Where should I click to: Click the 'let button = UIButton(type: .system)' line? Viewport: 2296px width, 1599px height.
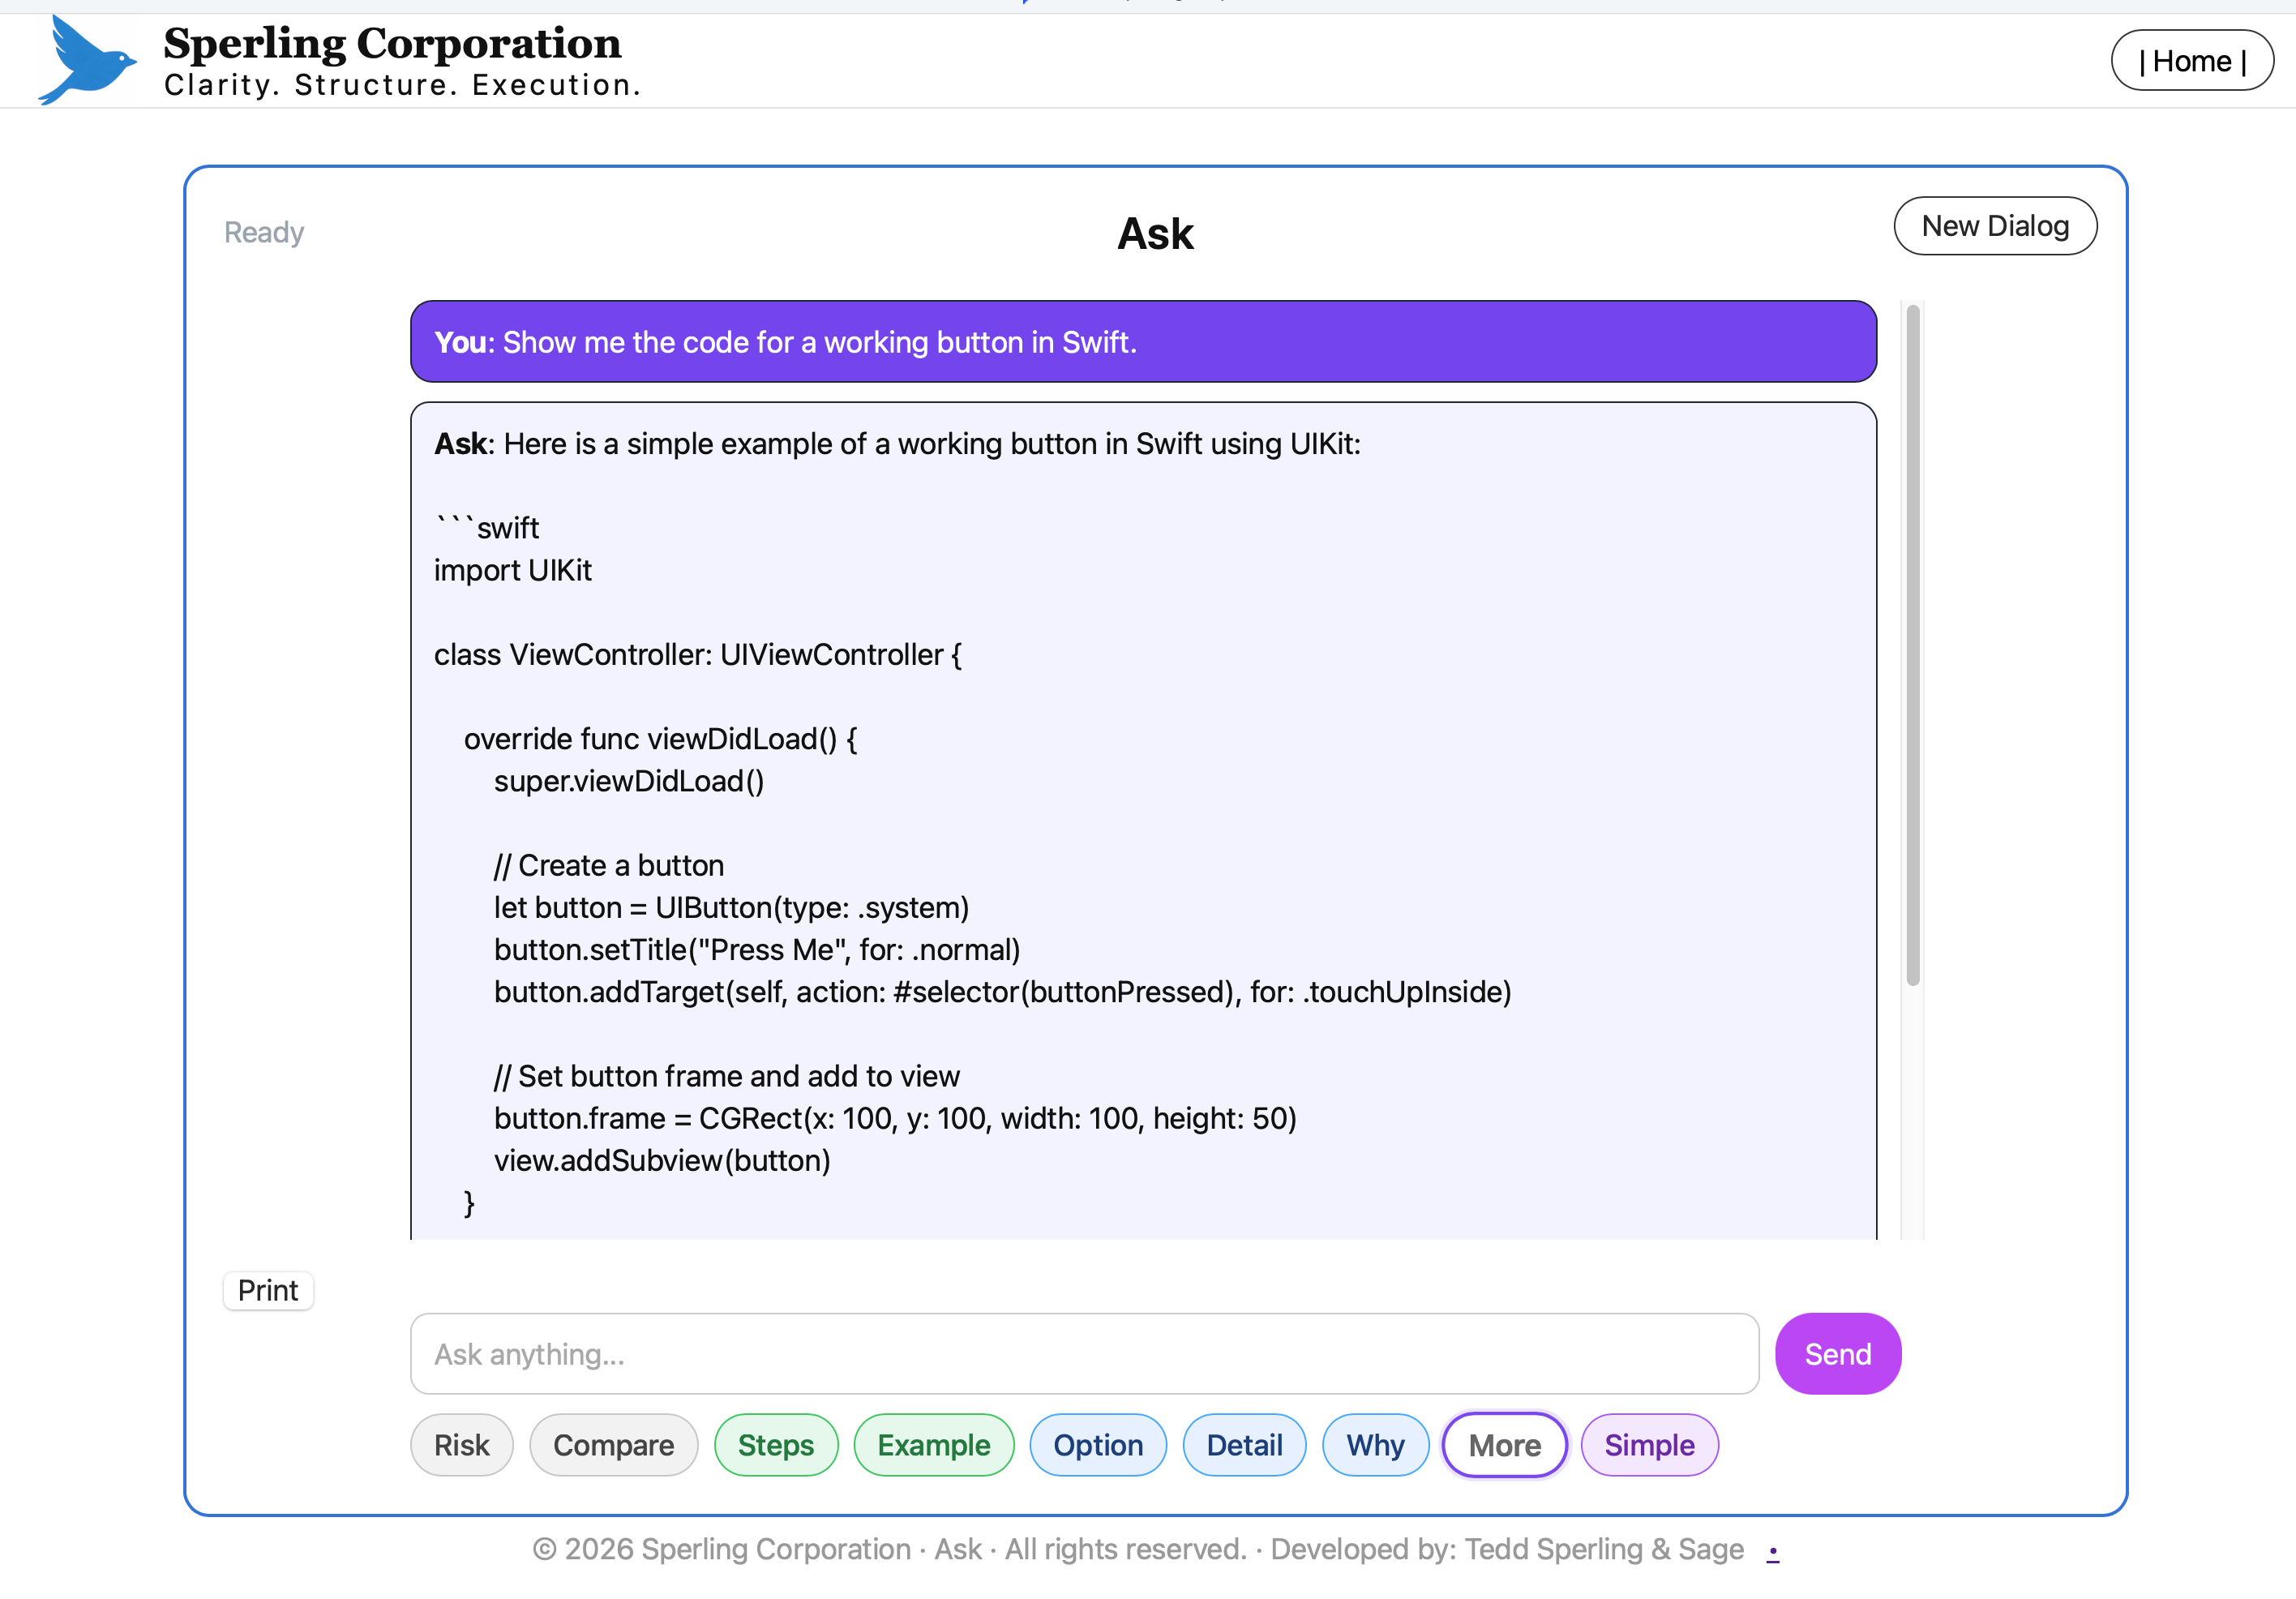pyautogui.click(x=732, y=907)
